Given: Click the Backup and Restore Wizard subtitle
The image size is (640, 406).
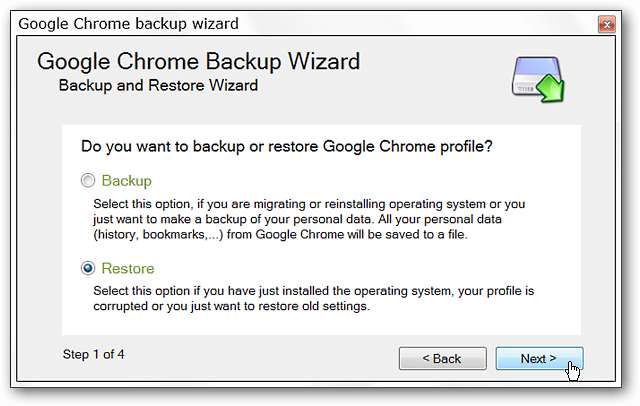Looking at the screenshot, I should (158, 86).
